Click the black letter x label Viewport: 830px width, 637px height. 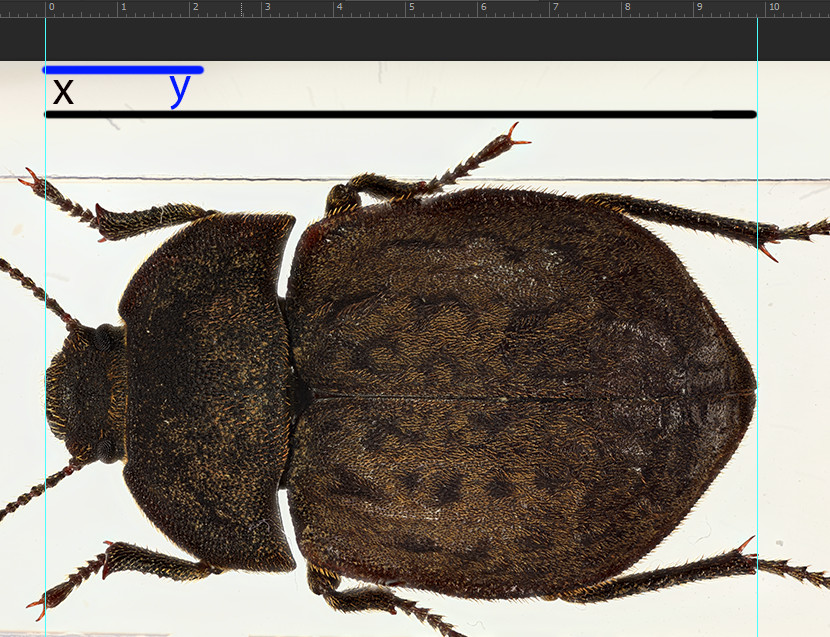63,92
